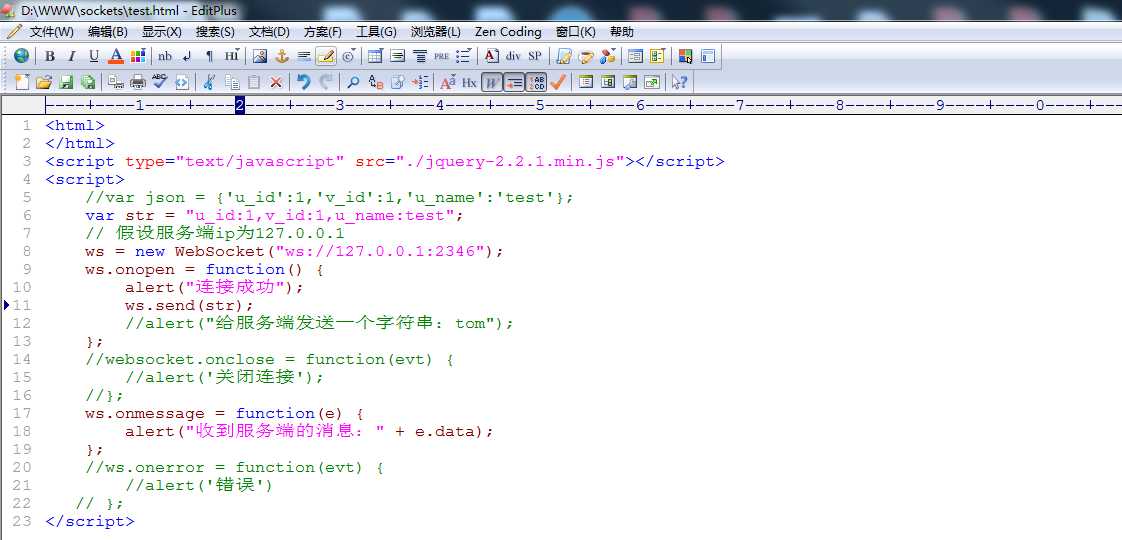Viewport: 1122px width, 540px height.
Task: Open 窗口(K) menu
Action: [575, 31]
